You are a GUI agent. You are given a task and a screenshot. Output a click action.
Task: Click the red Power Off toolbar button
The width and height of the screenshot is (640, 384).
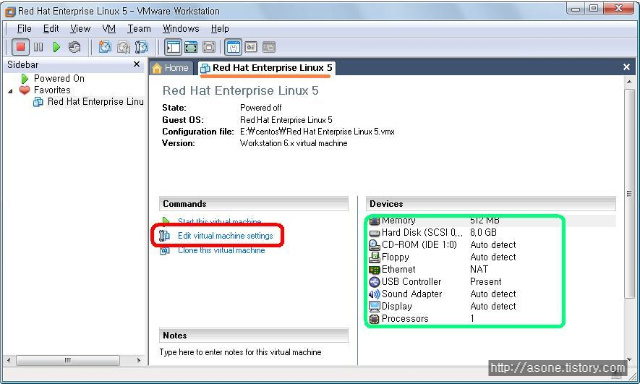20,47
